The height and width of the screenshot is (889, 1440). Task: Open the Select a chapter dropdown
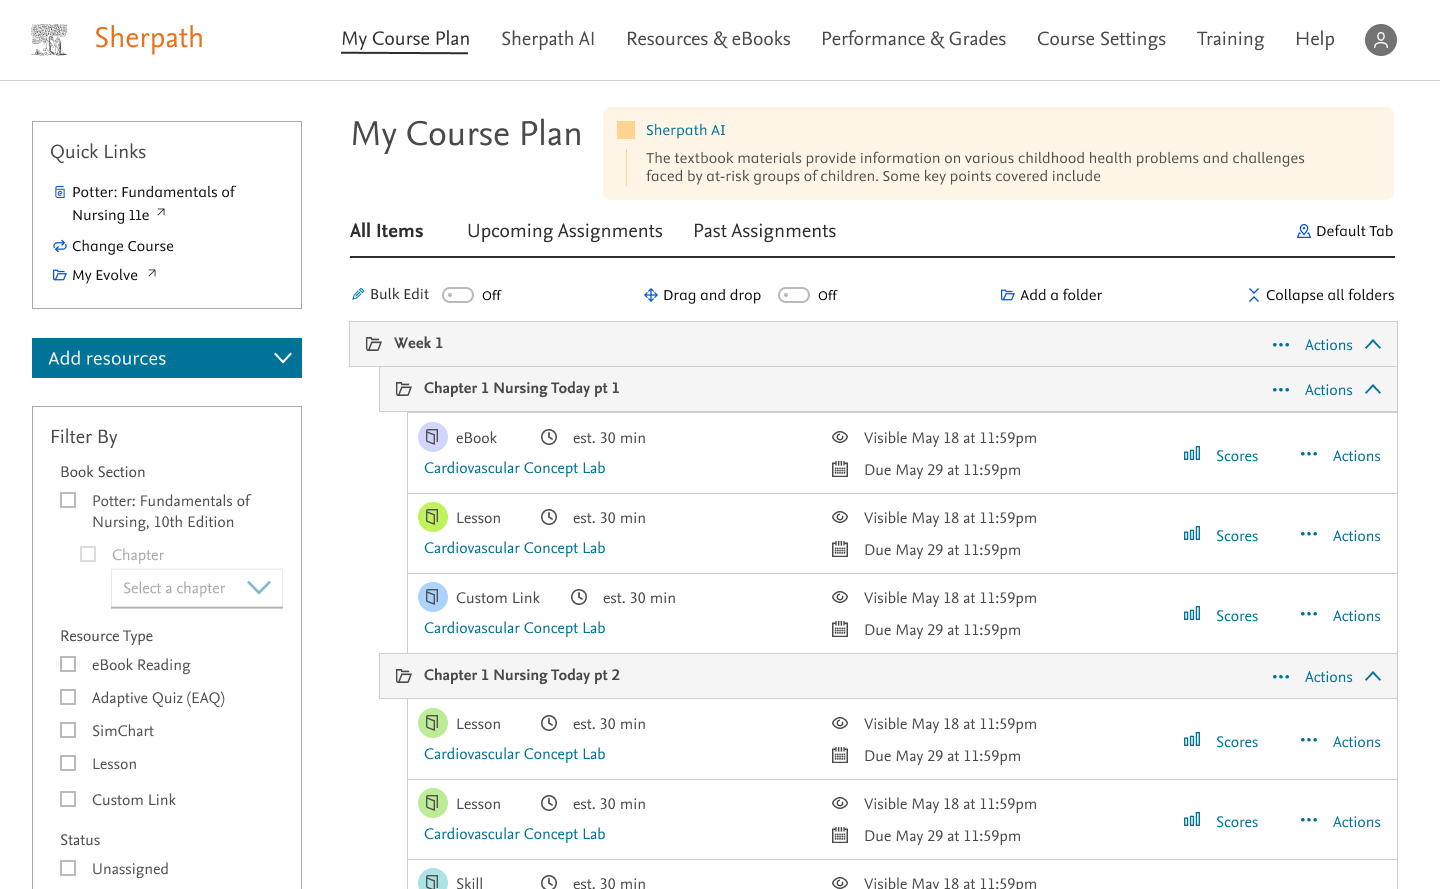click(x=197, y=588)
